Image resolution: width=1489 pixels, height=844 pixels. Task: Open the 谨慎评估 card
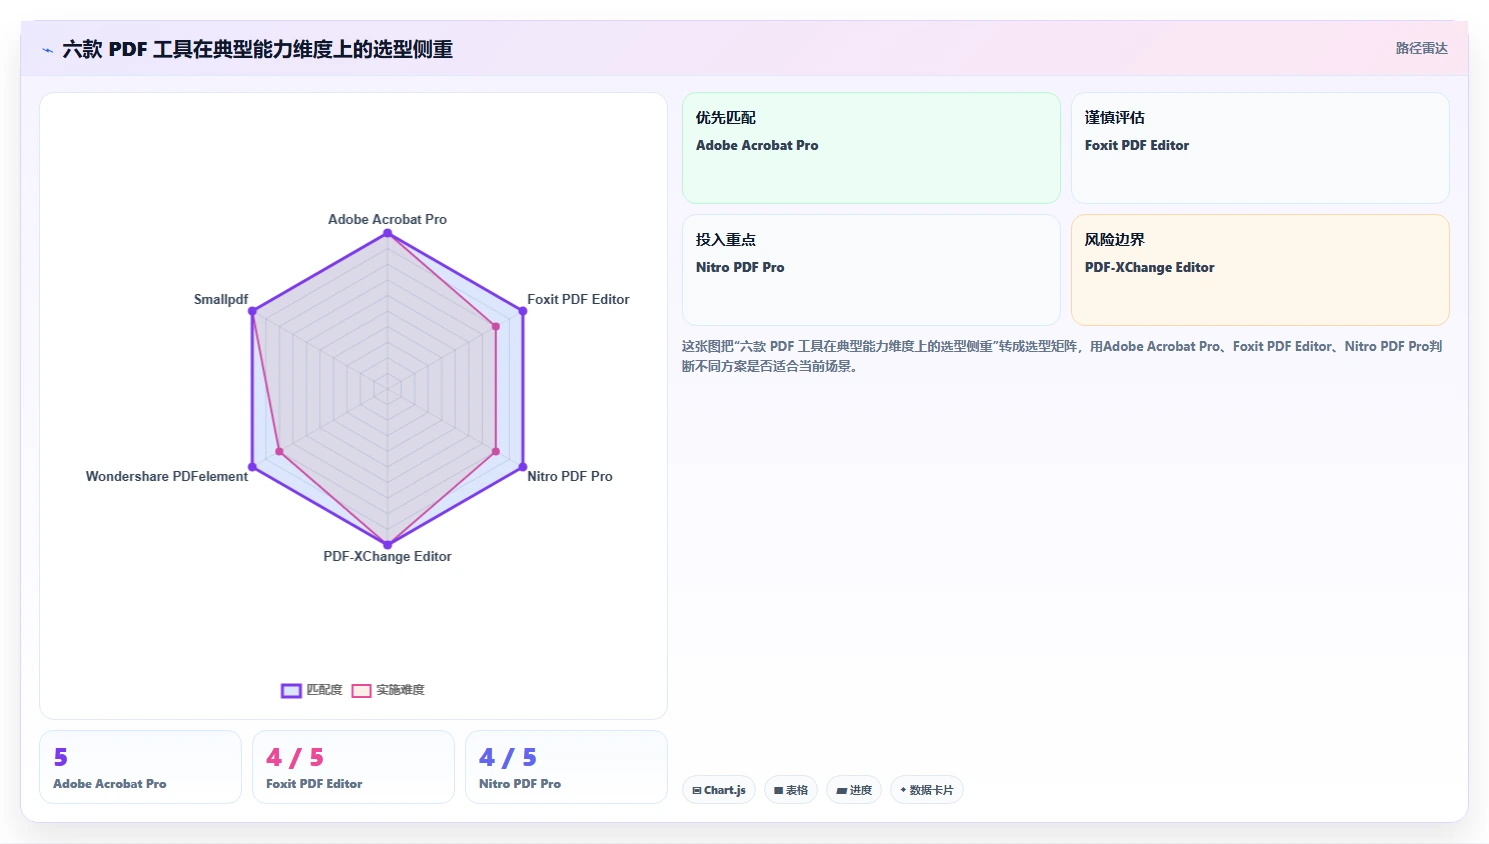1260,148
